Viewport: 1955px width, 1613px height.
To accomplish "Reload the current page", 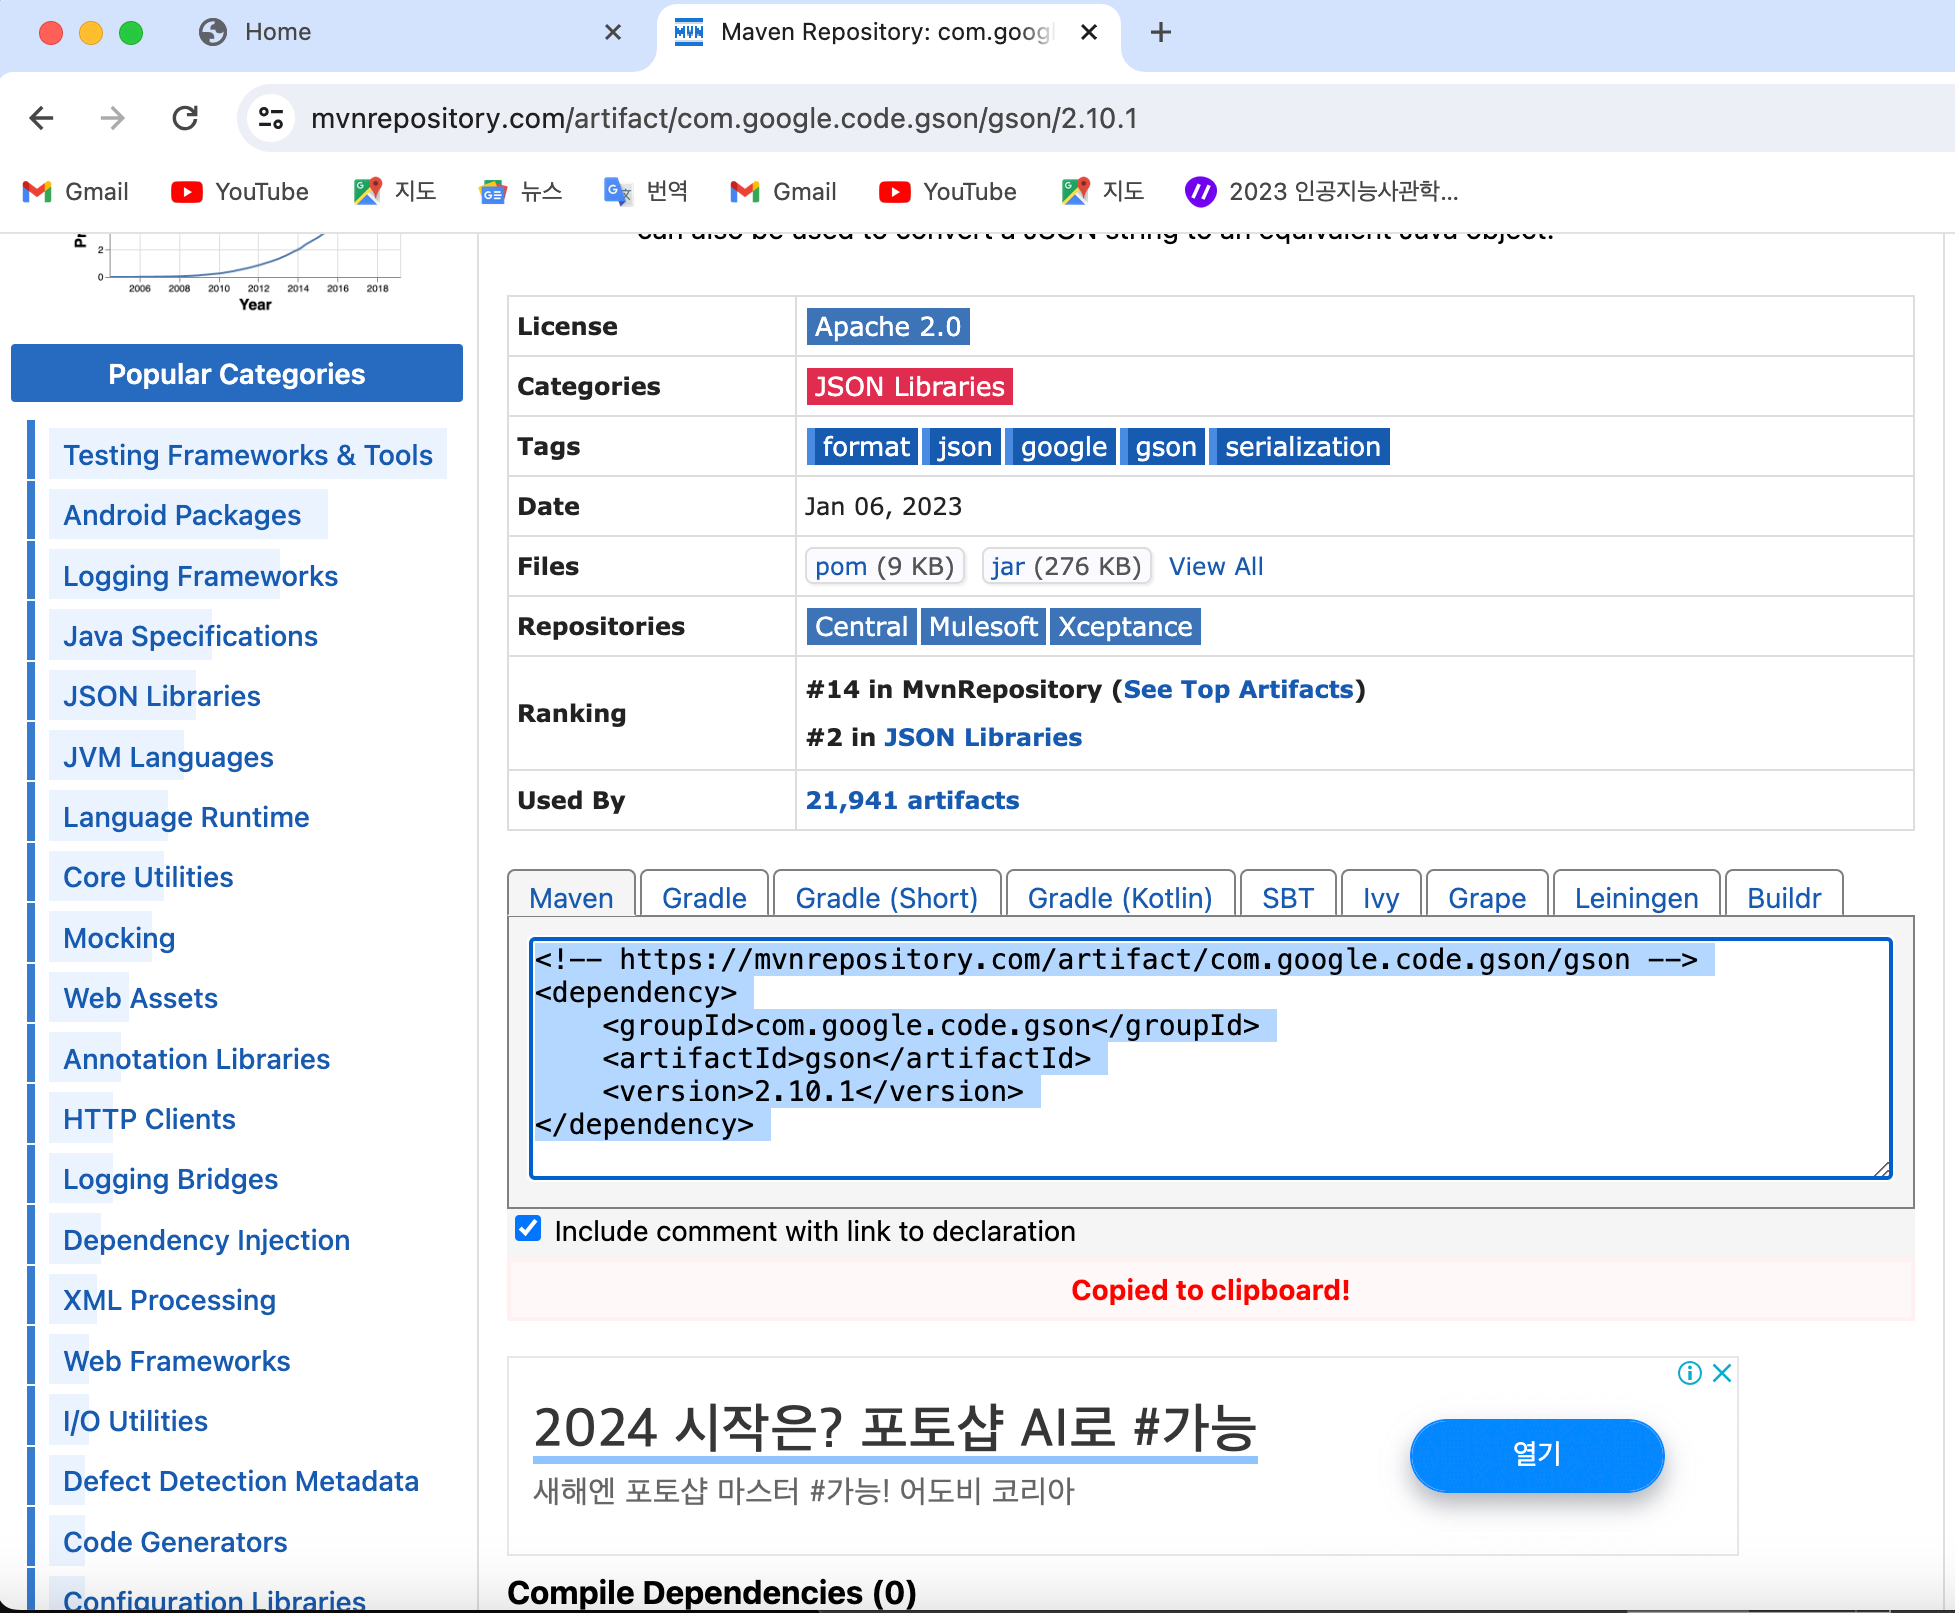I will coord(185,118).
